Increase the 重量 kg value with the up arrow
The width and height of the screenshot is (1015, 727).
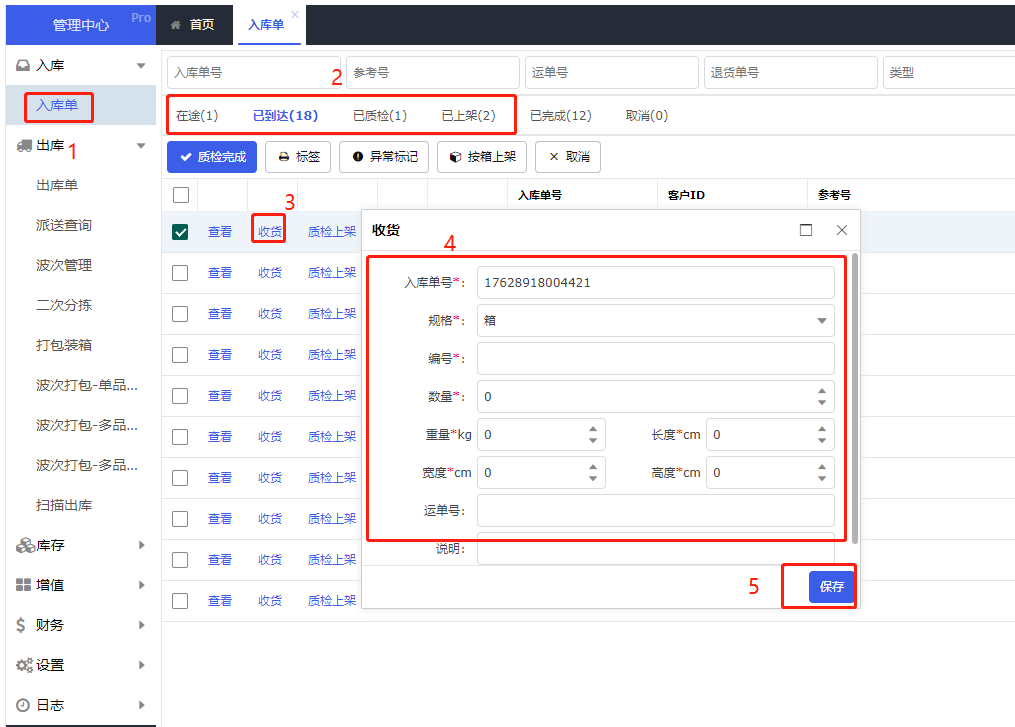[593, 429]
